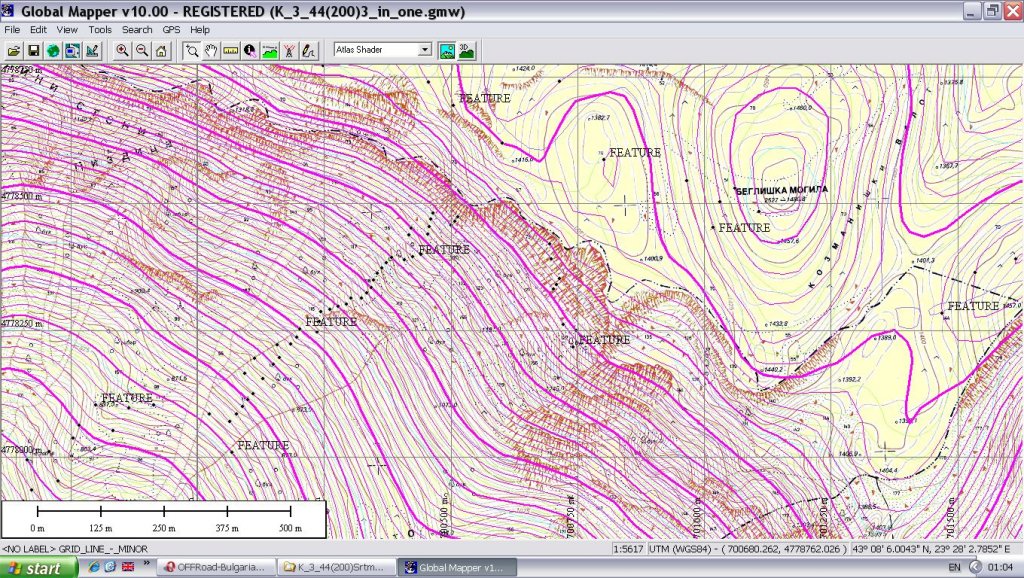Select the Measure ruler tool

230,50
